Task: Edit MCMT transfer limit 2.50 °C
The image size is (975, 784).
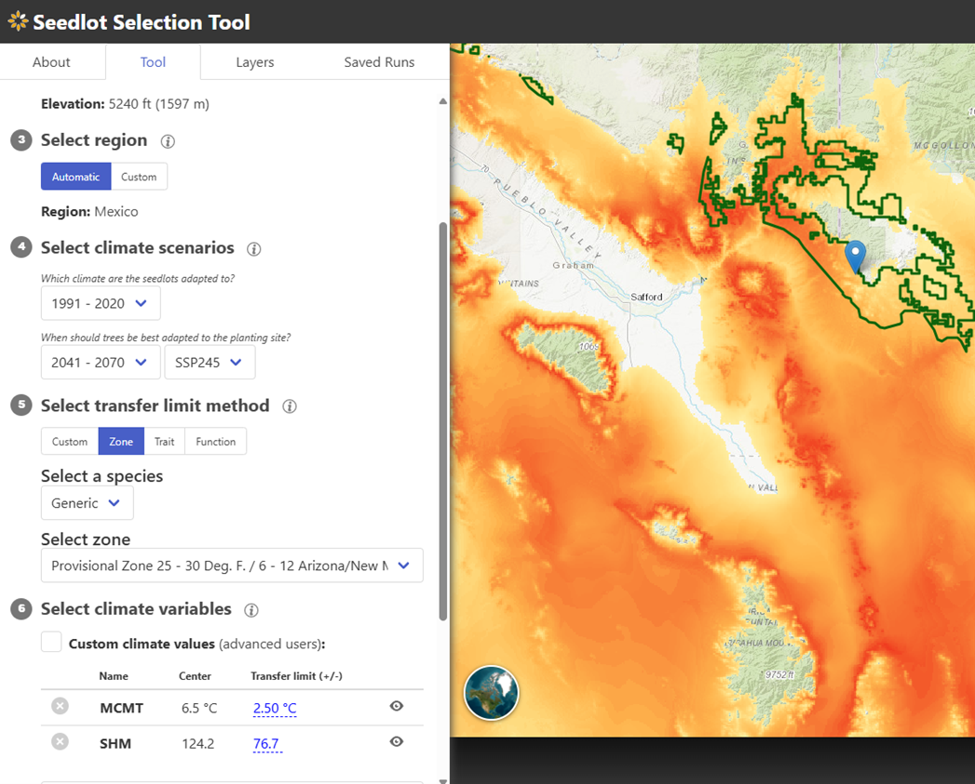Action: 275,708
